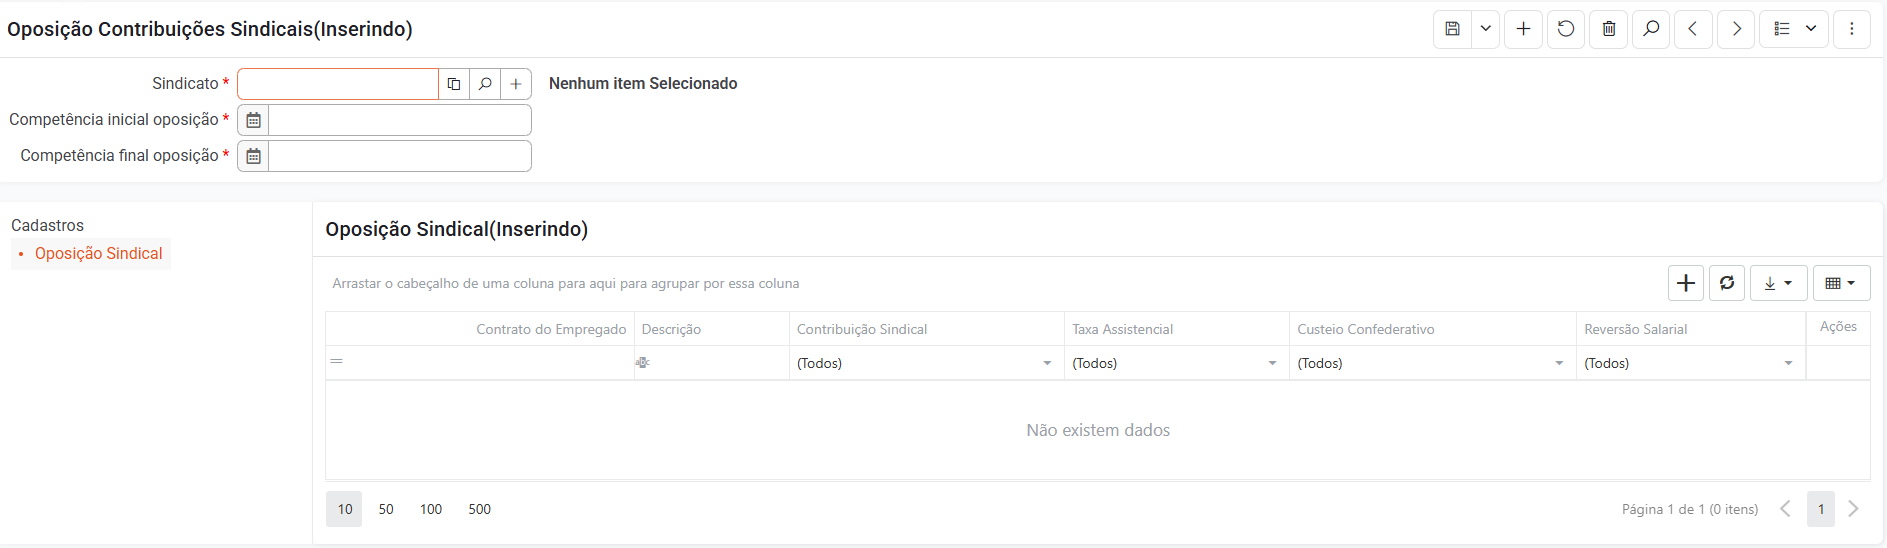Open the grid export download dropdown
This screenshot has width=1887, height=548.
pyautogui.click(x=1778, y=283)
